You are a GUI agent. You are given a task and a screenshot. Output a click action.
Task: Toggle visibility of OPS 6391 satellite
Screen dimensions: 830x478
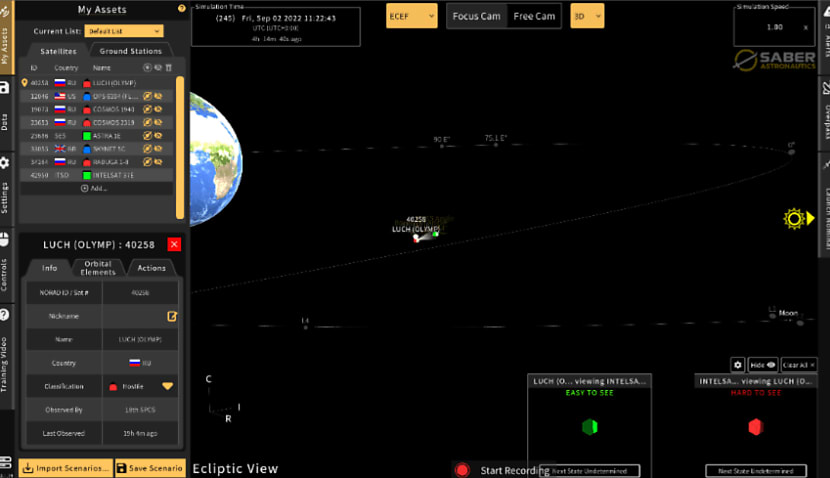[x=158, y=96]
